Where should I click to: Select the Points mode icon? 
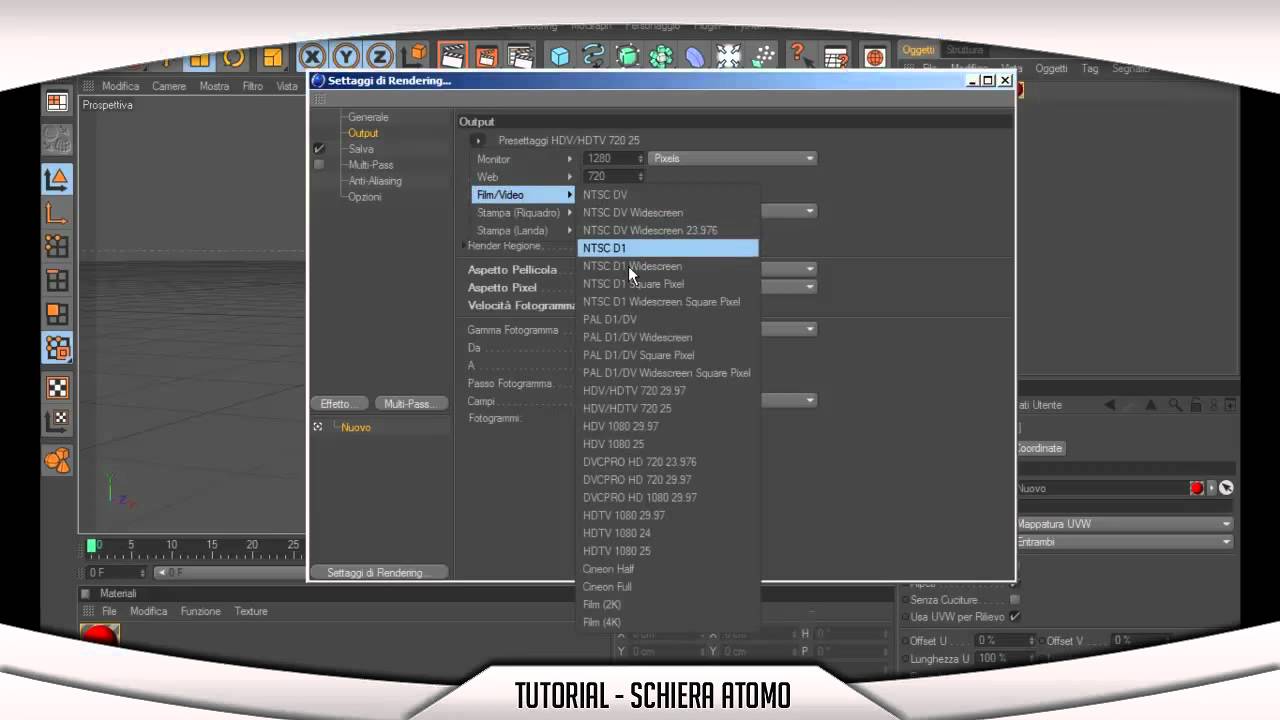click(x=57, y=246)
